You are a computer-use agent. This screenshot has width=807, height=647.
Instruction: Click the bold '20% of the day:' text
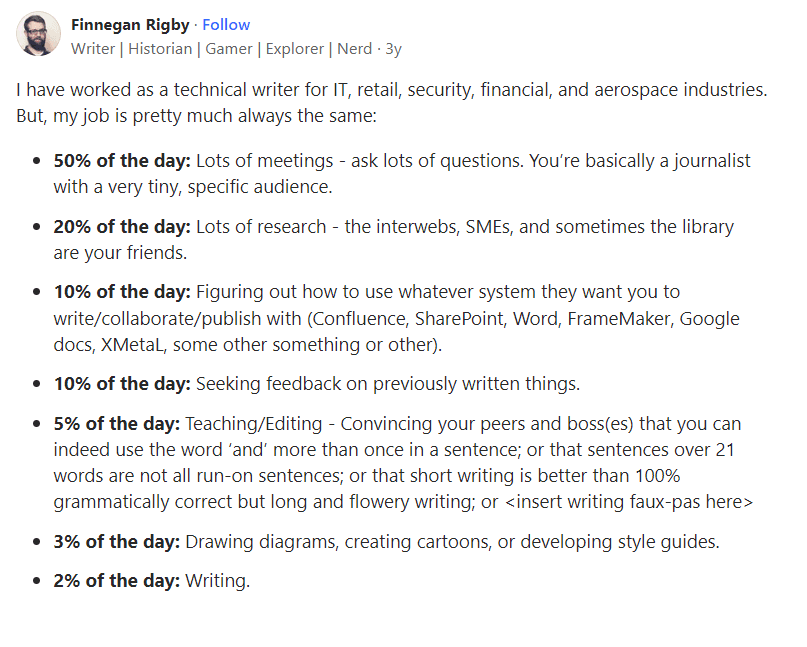122,227
